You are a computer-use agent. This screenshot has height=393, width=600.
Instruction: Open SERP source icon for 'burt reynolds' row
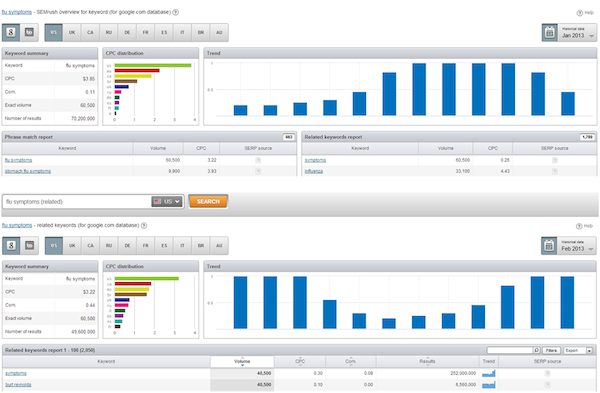548,384
